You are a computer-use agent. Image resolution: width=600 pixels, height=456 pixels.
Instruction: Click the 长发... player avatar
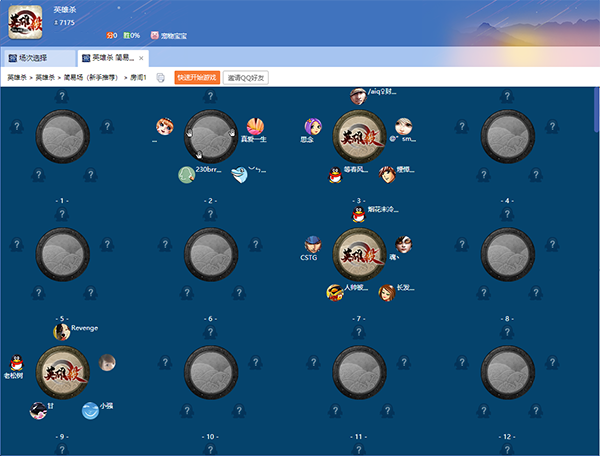coord(387,293)
